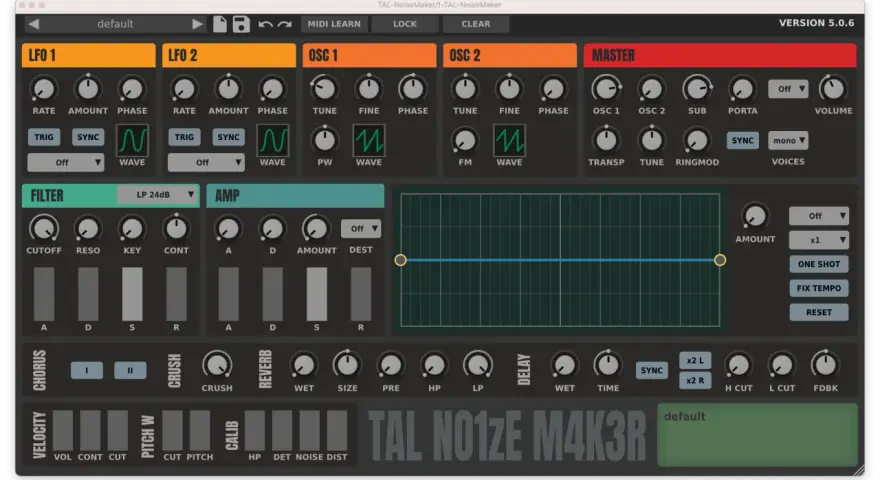Viewport: 880px width, 480px height.
Task: Toggle the delay SYNC button
Action: 652,371
